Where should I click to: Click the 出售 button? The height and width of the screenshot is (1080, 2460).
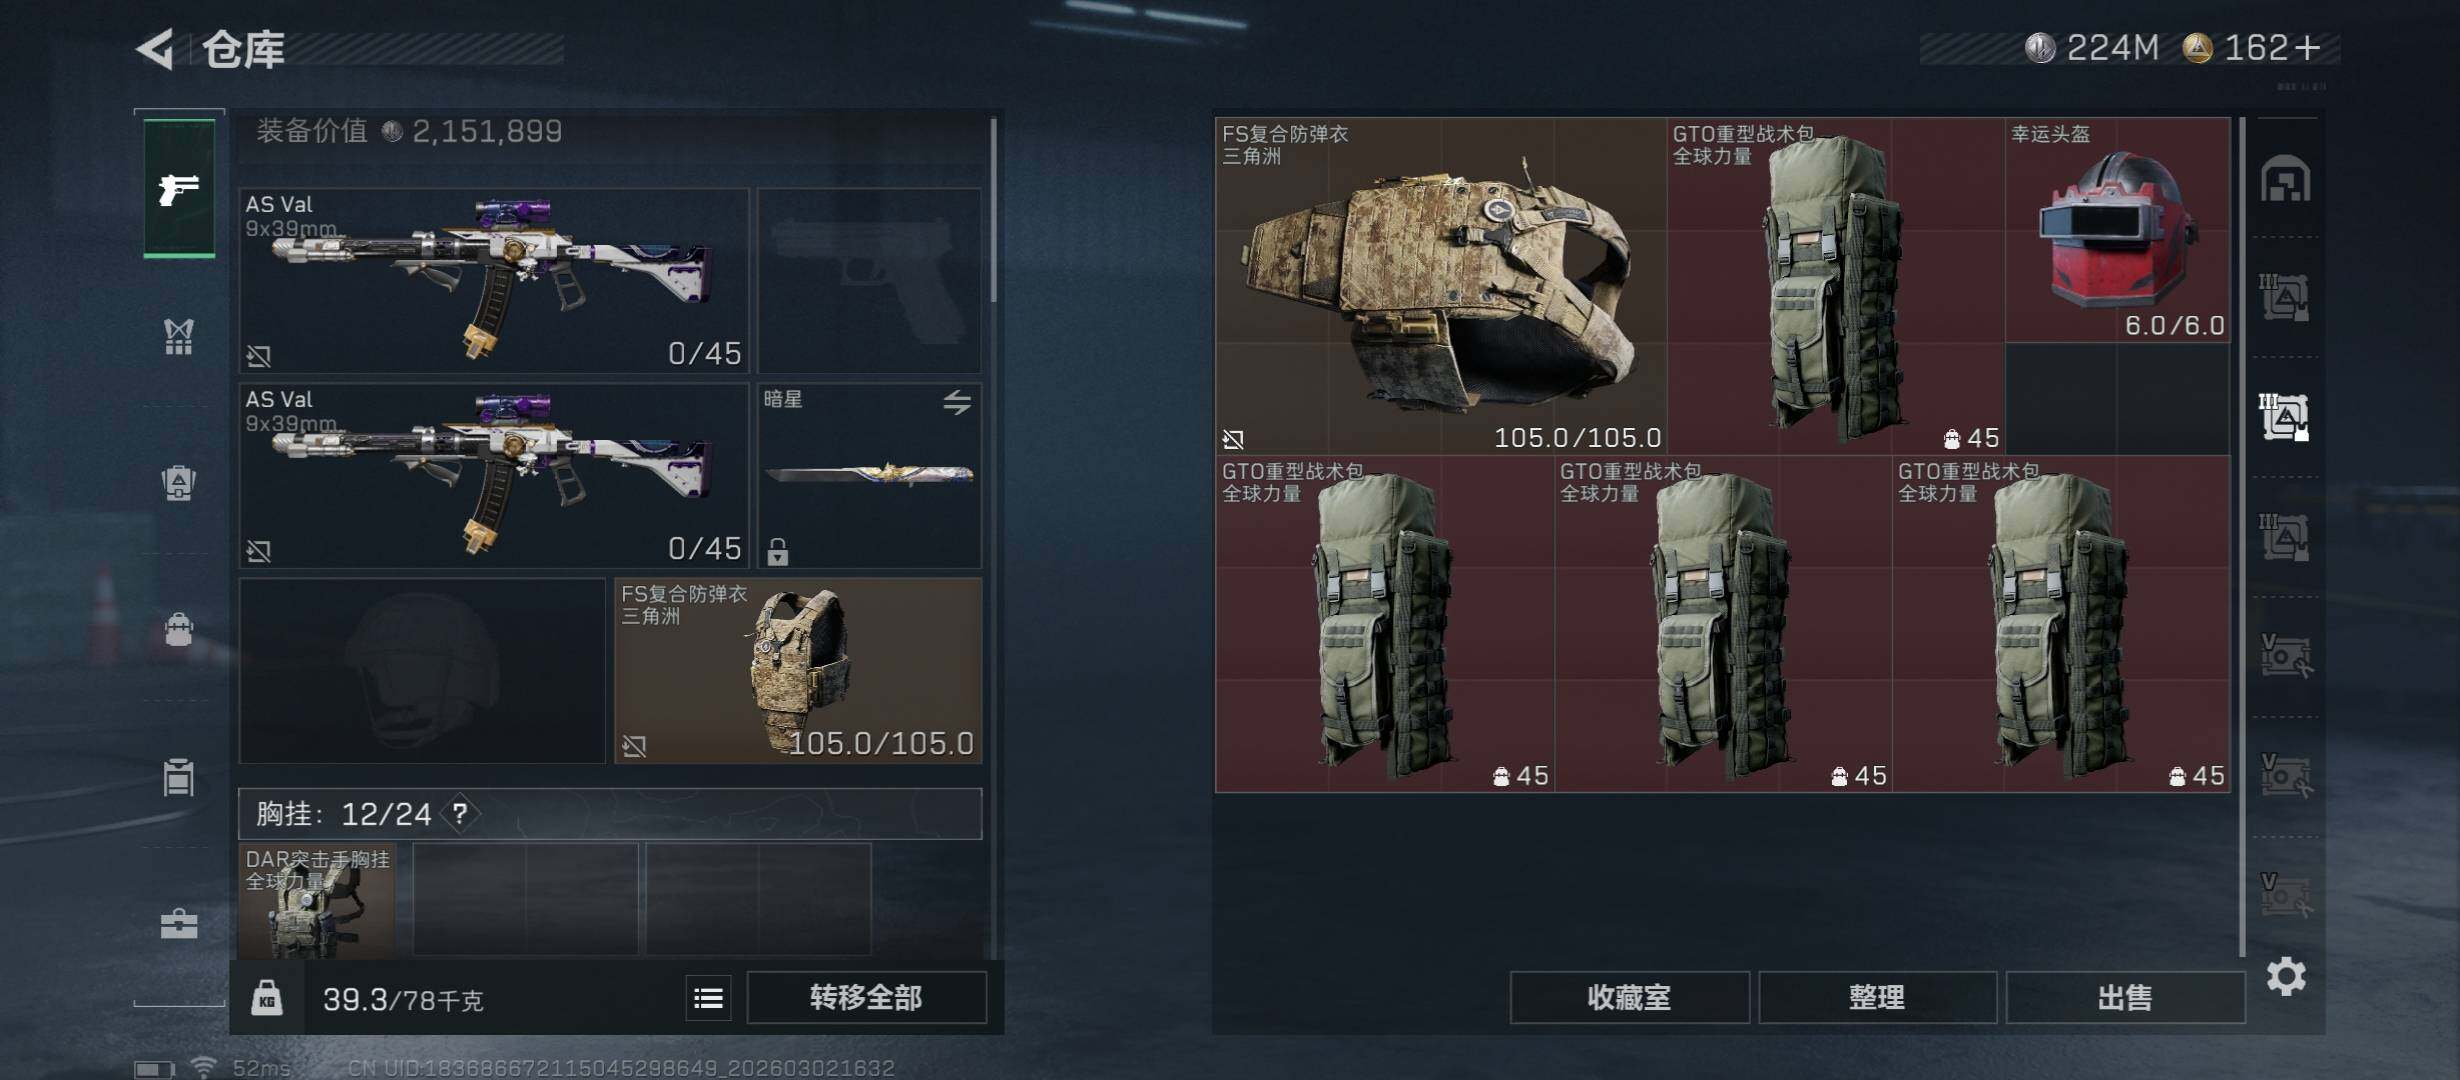(x=2125, y=997)
